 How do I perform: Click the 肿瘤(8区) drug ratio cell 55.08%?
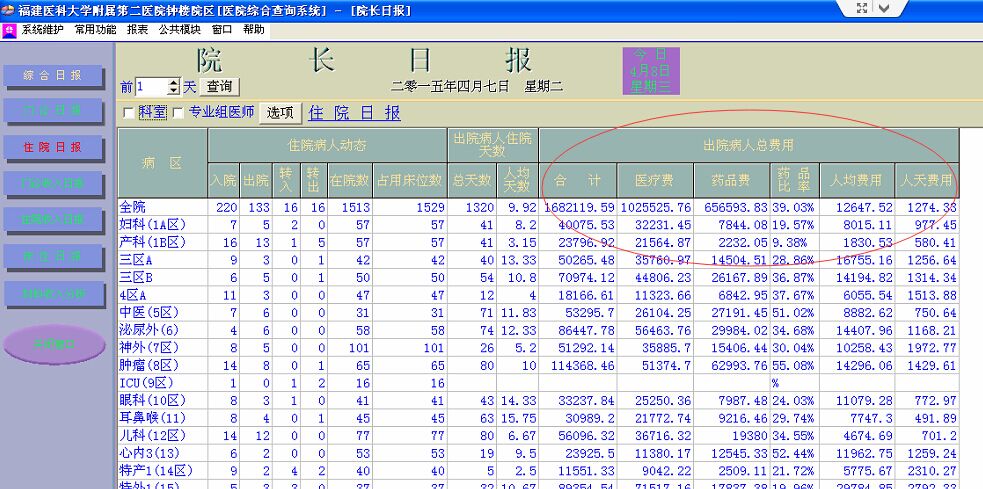(x=793, y=365)
